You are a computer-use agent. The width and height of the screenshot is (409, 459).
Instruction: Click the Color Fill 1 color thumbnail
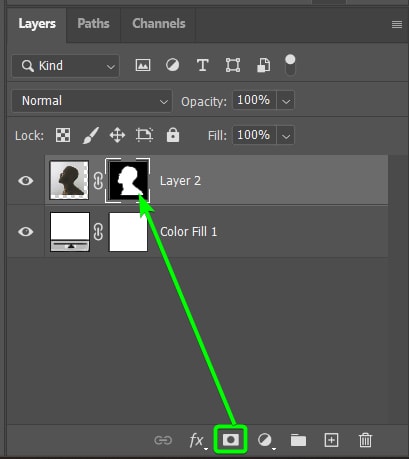click(x=70, y=232)
